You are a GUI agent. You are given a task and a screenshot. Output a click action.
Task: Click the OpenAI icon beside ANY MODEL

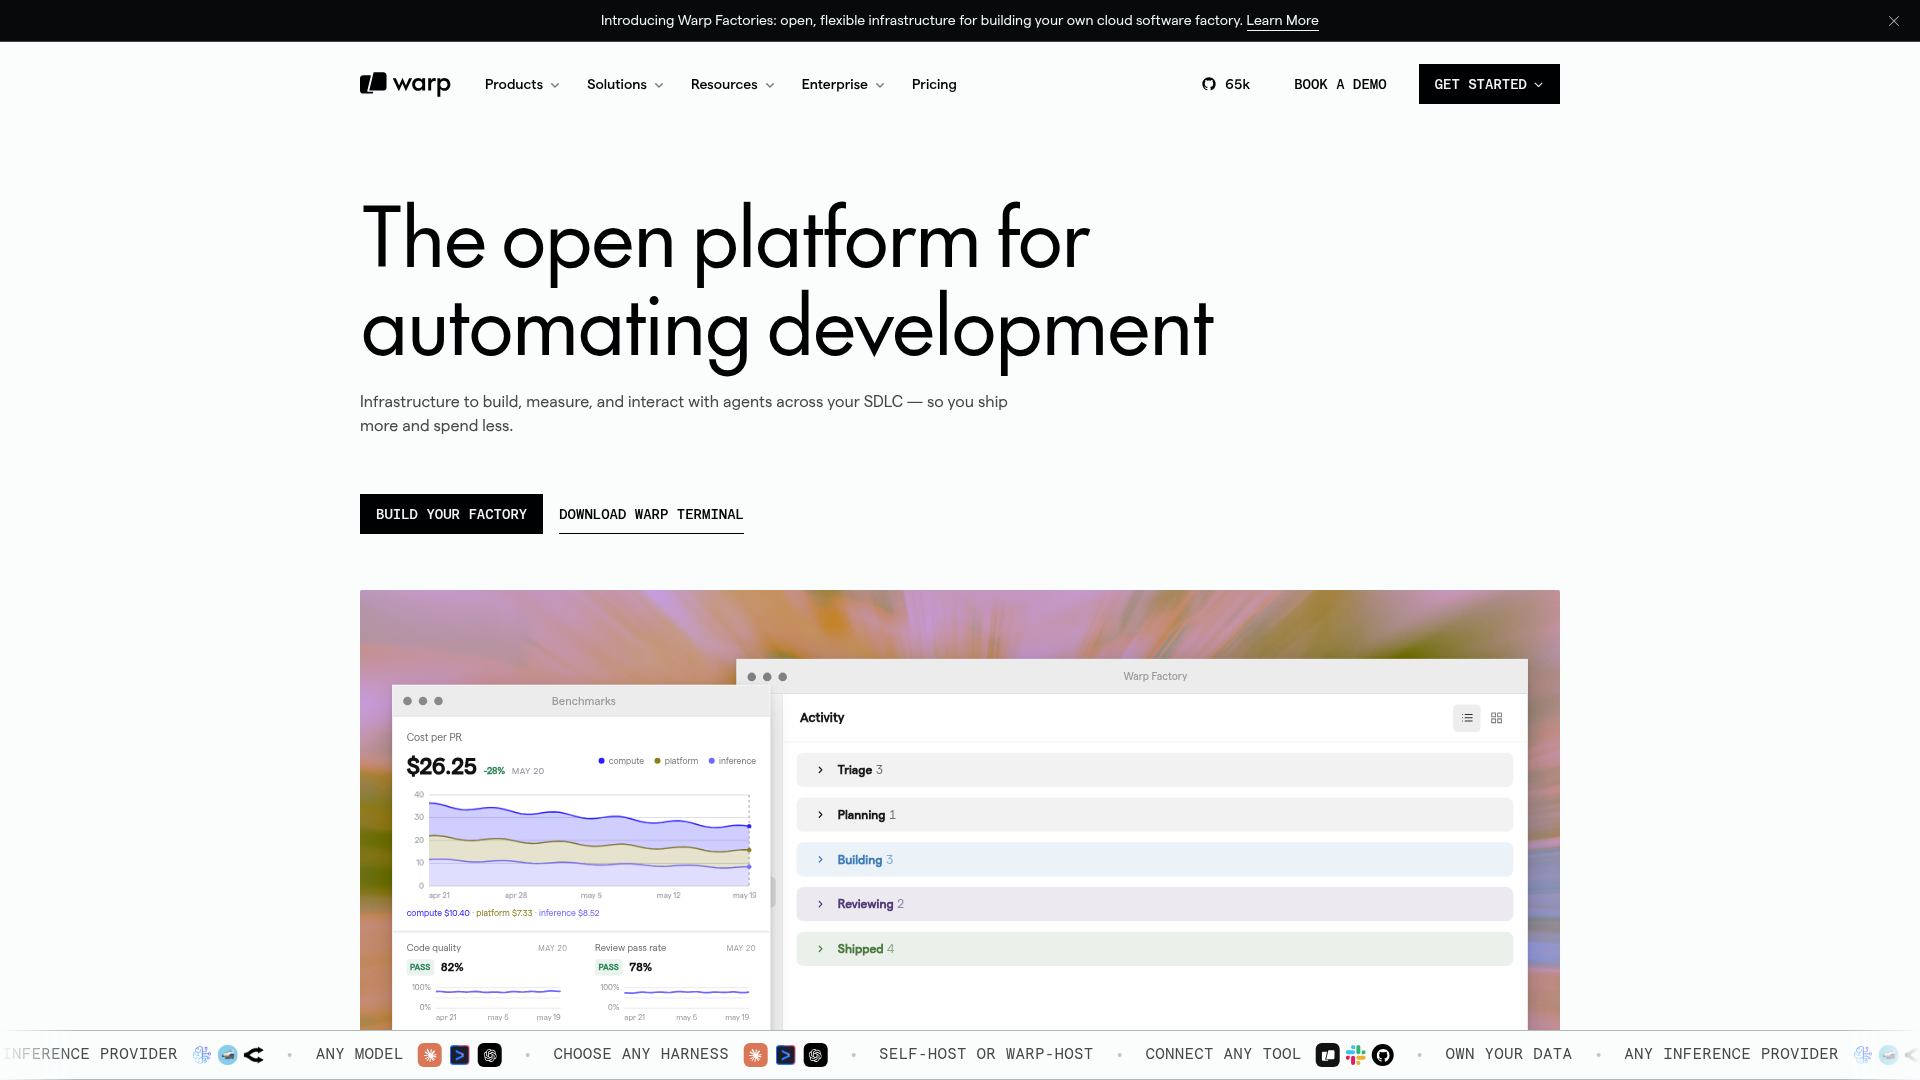coord(490,1055)
